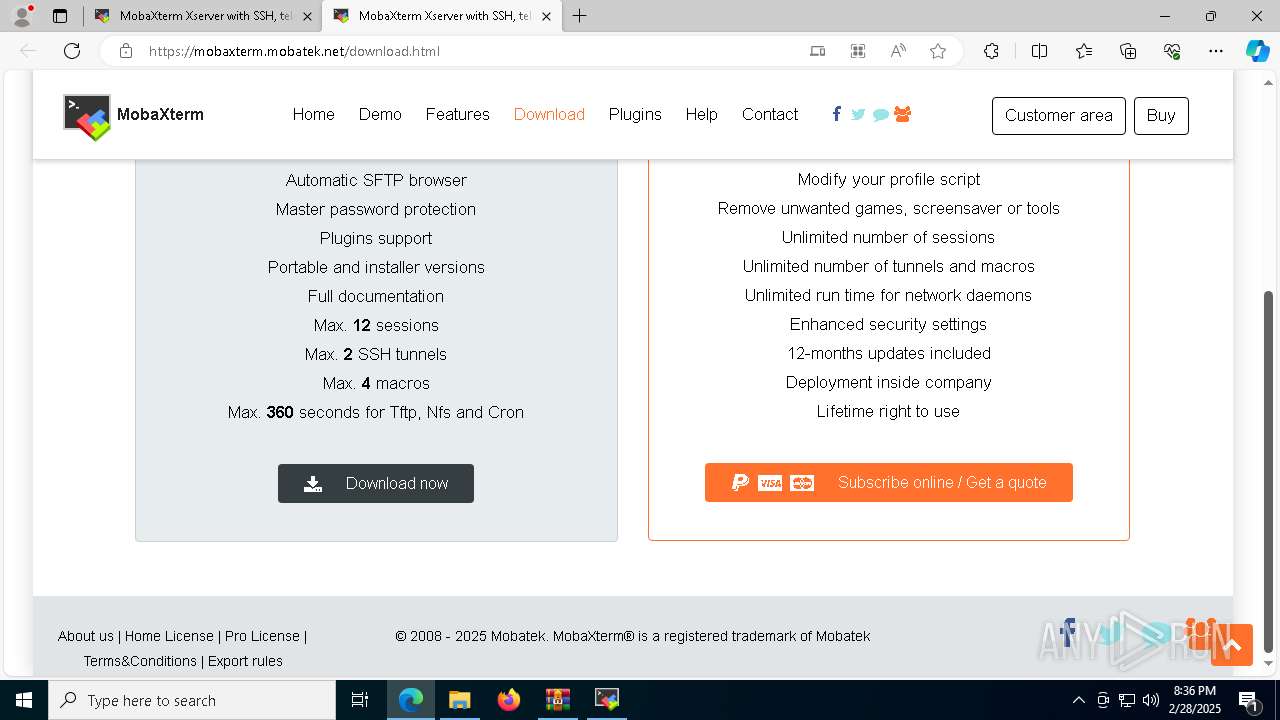Open the Contact menu item
This screenshot has height=720, width=1280.
(x=770, y=114)
